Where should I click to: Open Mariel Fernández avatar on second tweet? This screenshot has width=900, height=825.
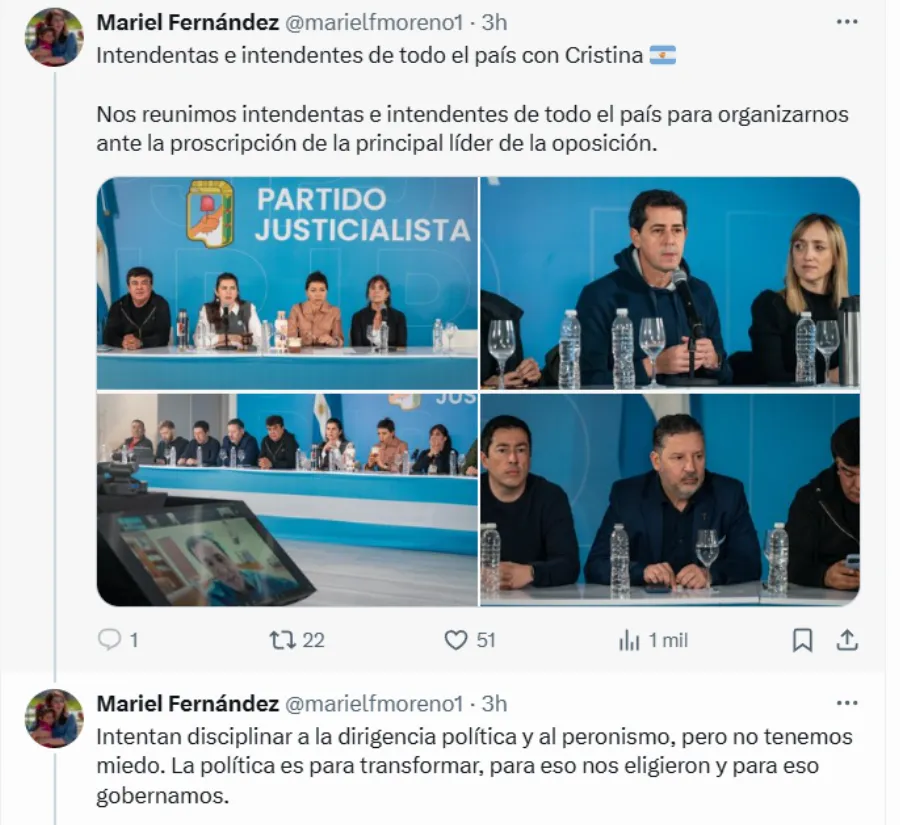pyautogui.click(x=54, y=718)
